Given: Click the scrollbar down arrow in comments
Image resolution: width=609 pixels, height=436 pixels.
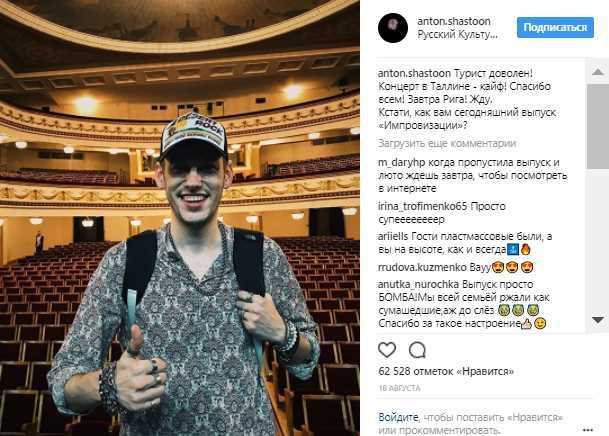Looking at the screenshot, I should [x=598, y=320].
